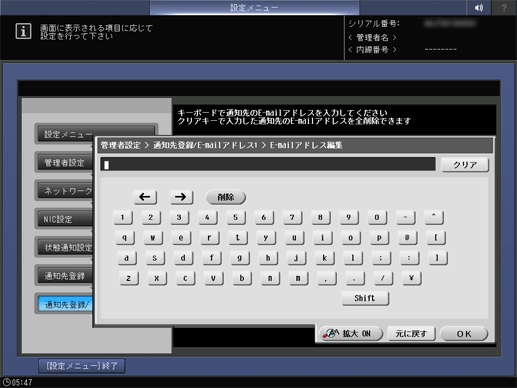Select the 設定メニュー tab at top

(x=254, y=7)
